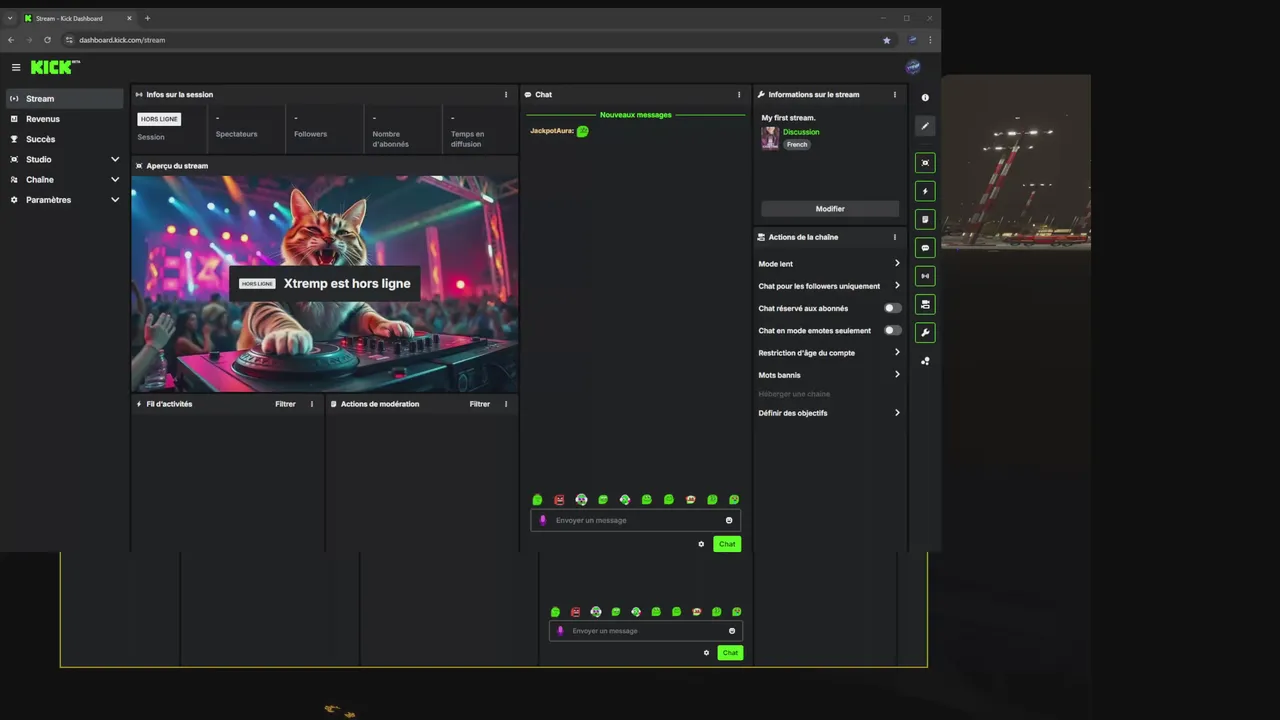
Task: Focus message field in lower duplicate window
Action: tap(646, 631)
